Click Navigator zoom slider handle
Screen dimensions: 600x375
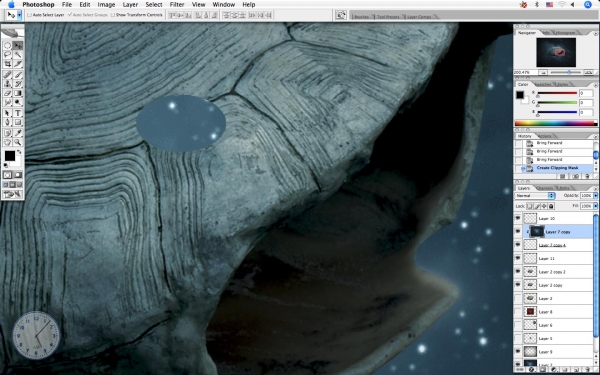click(x=569, y=72)
